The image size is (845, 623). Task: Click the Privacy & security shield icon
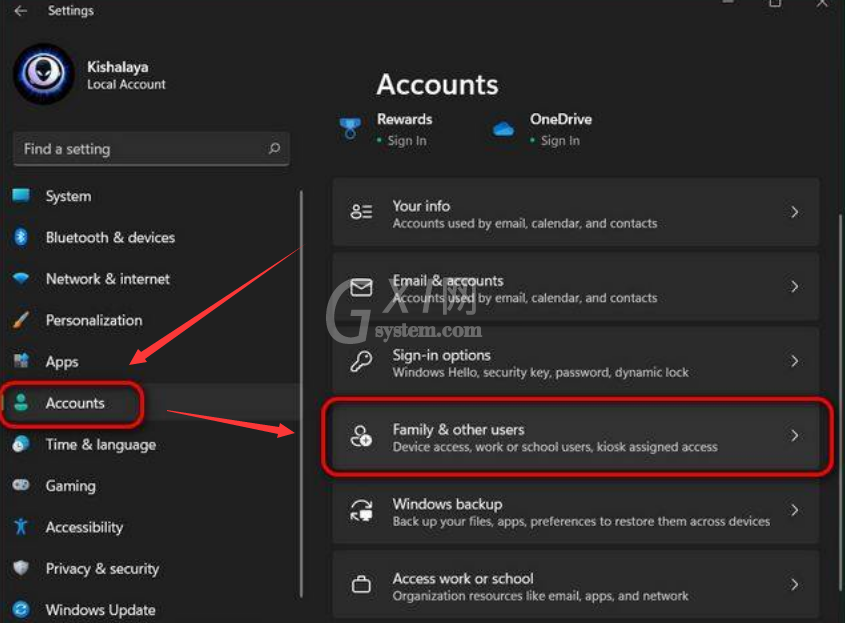click(21, 567)
